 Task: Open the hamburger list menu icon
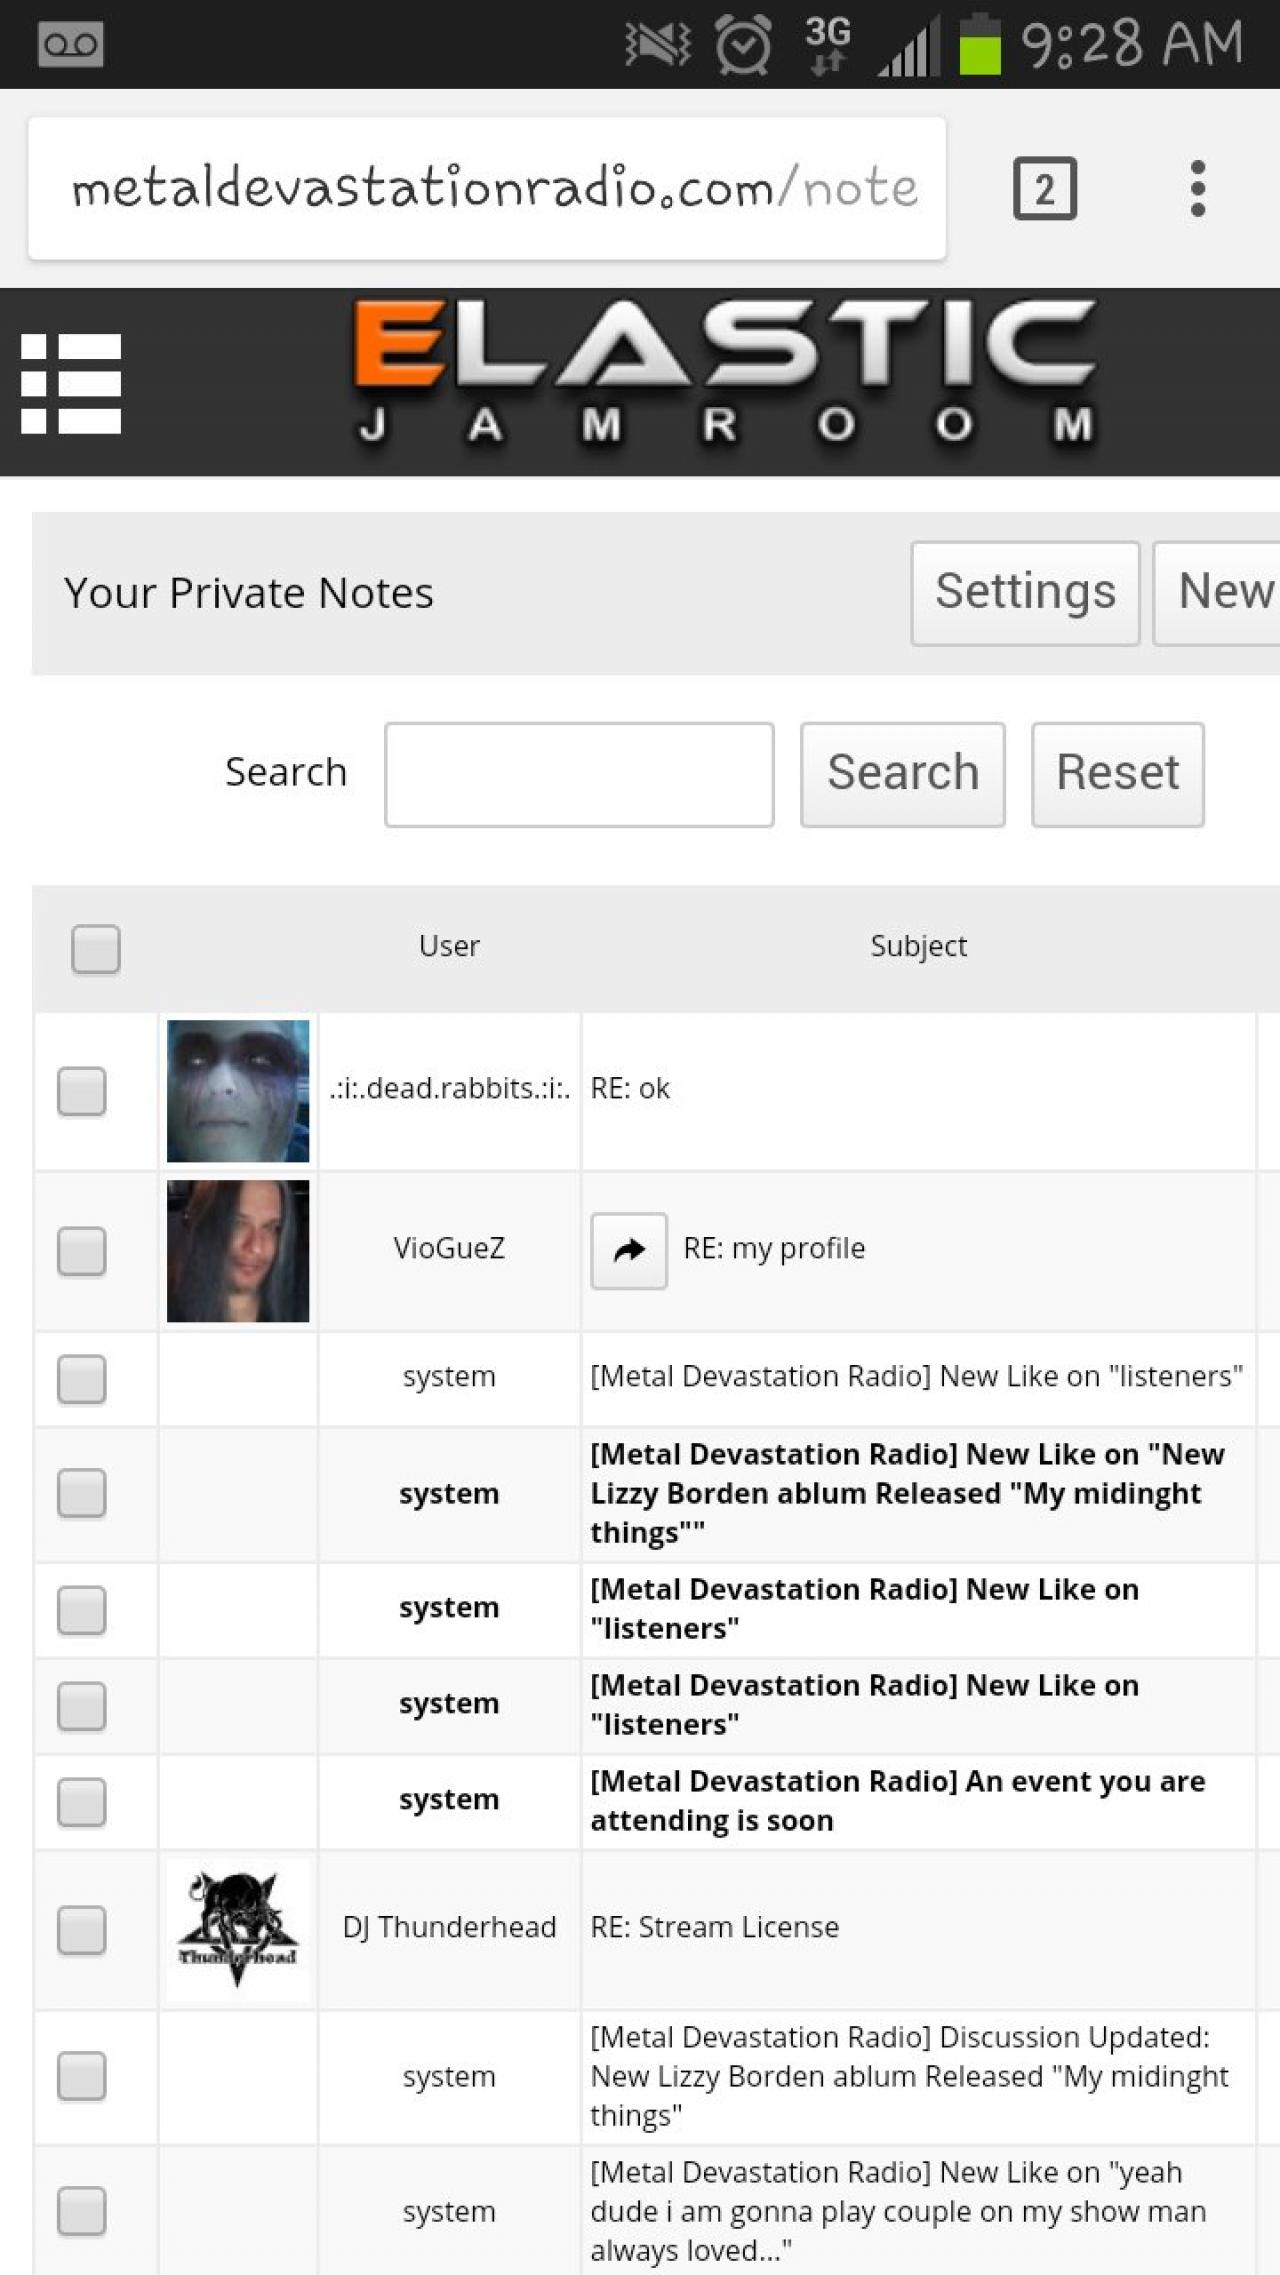[71, 383]
